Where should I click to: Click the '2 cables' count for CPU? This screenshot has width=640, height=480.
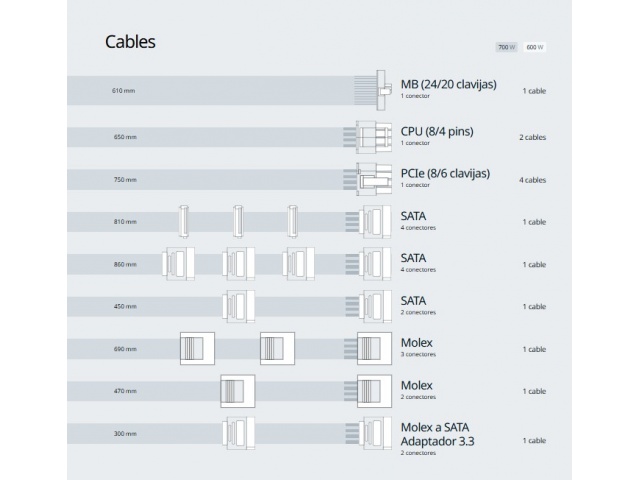(533, 137)
